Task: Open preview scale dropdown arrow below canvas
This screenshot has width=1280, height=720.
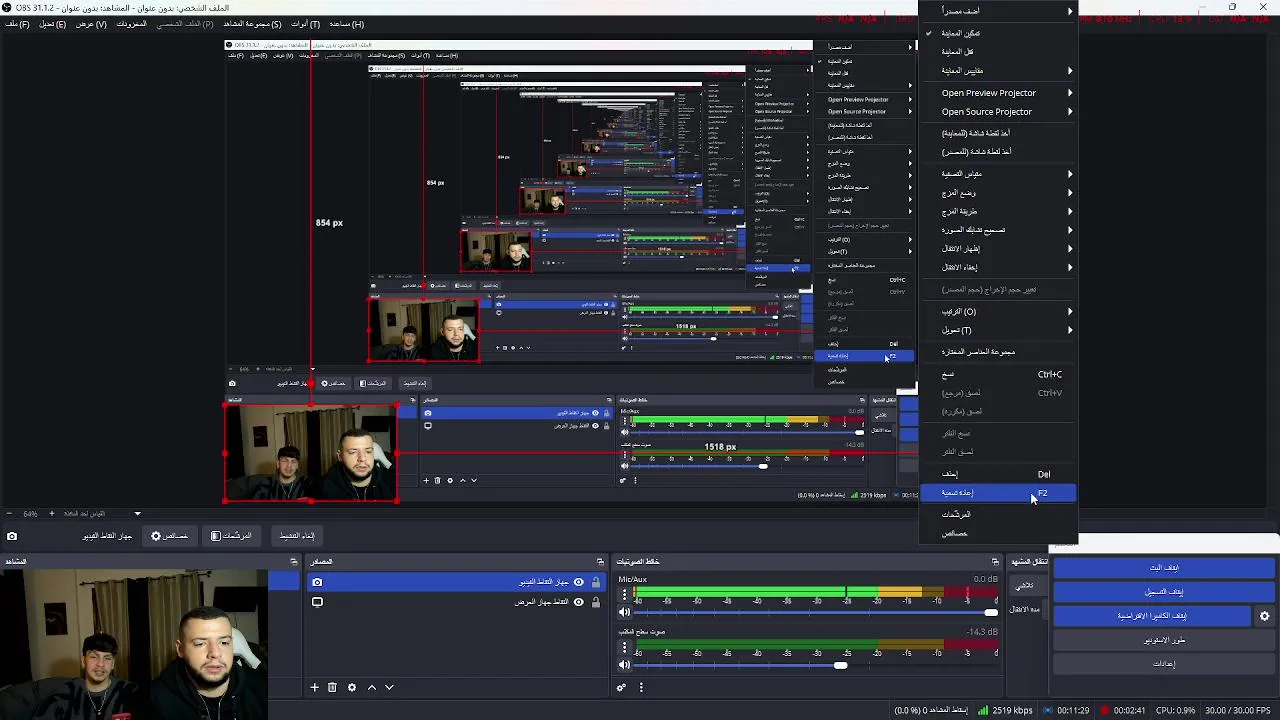Action: point(138,514)
